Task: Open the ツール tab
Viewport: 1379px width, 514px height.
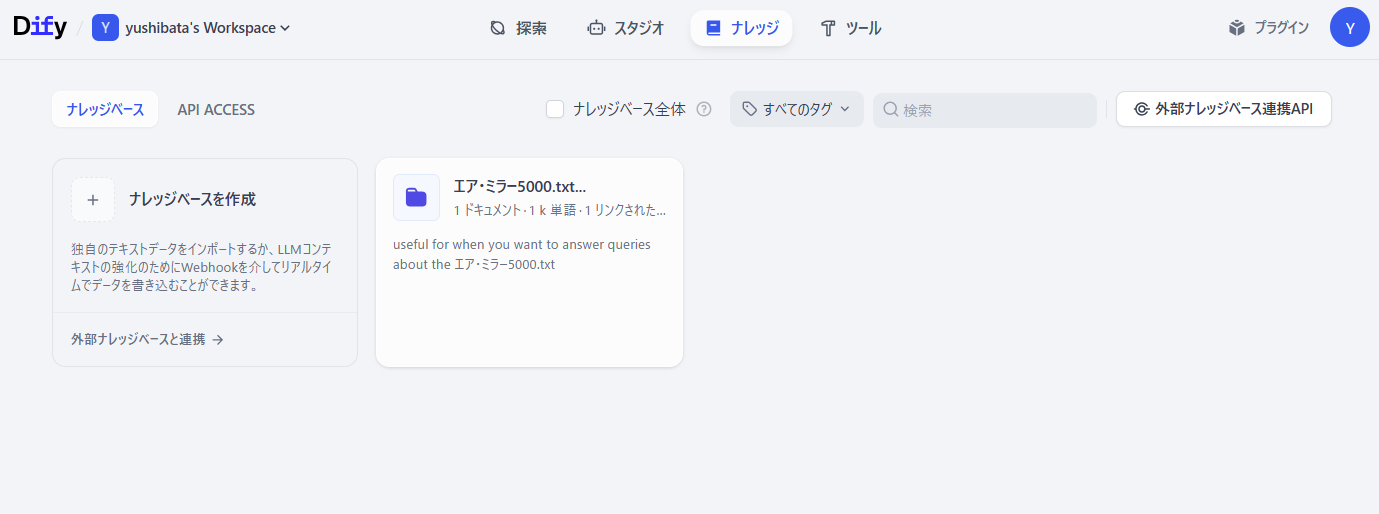Action: click(851, 28)
